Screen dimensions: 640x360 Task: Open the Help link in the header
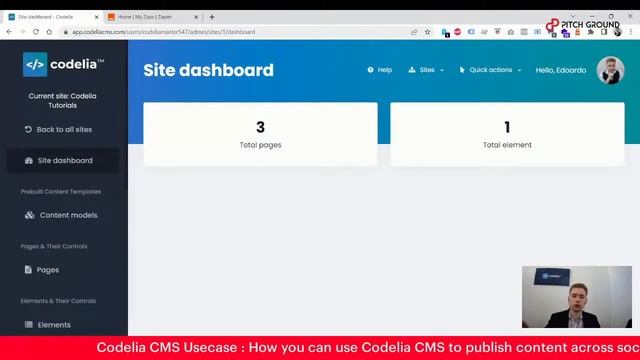(380, 70)
